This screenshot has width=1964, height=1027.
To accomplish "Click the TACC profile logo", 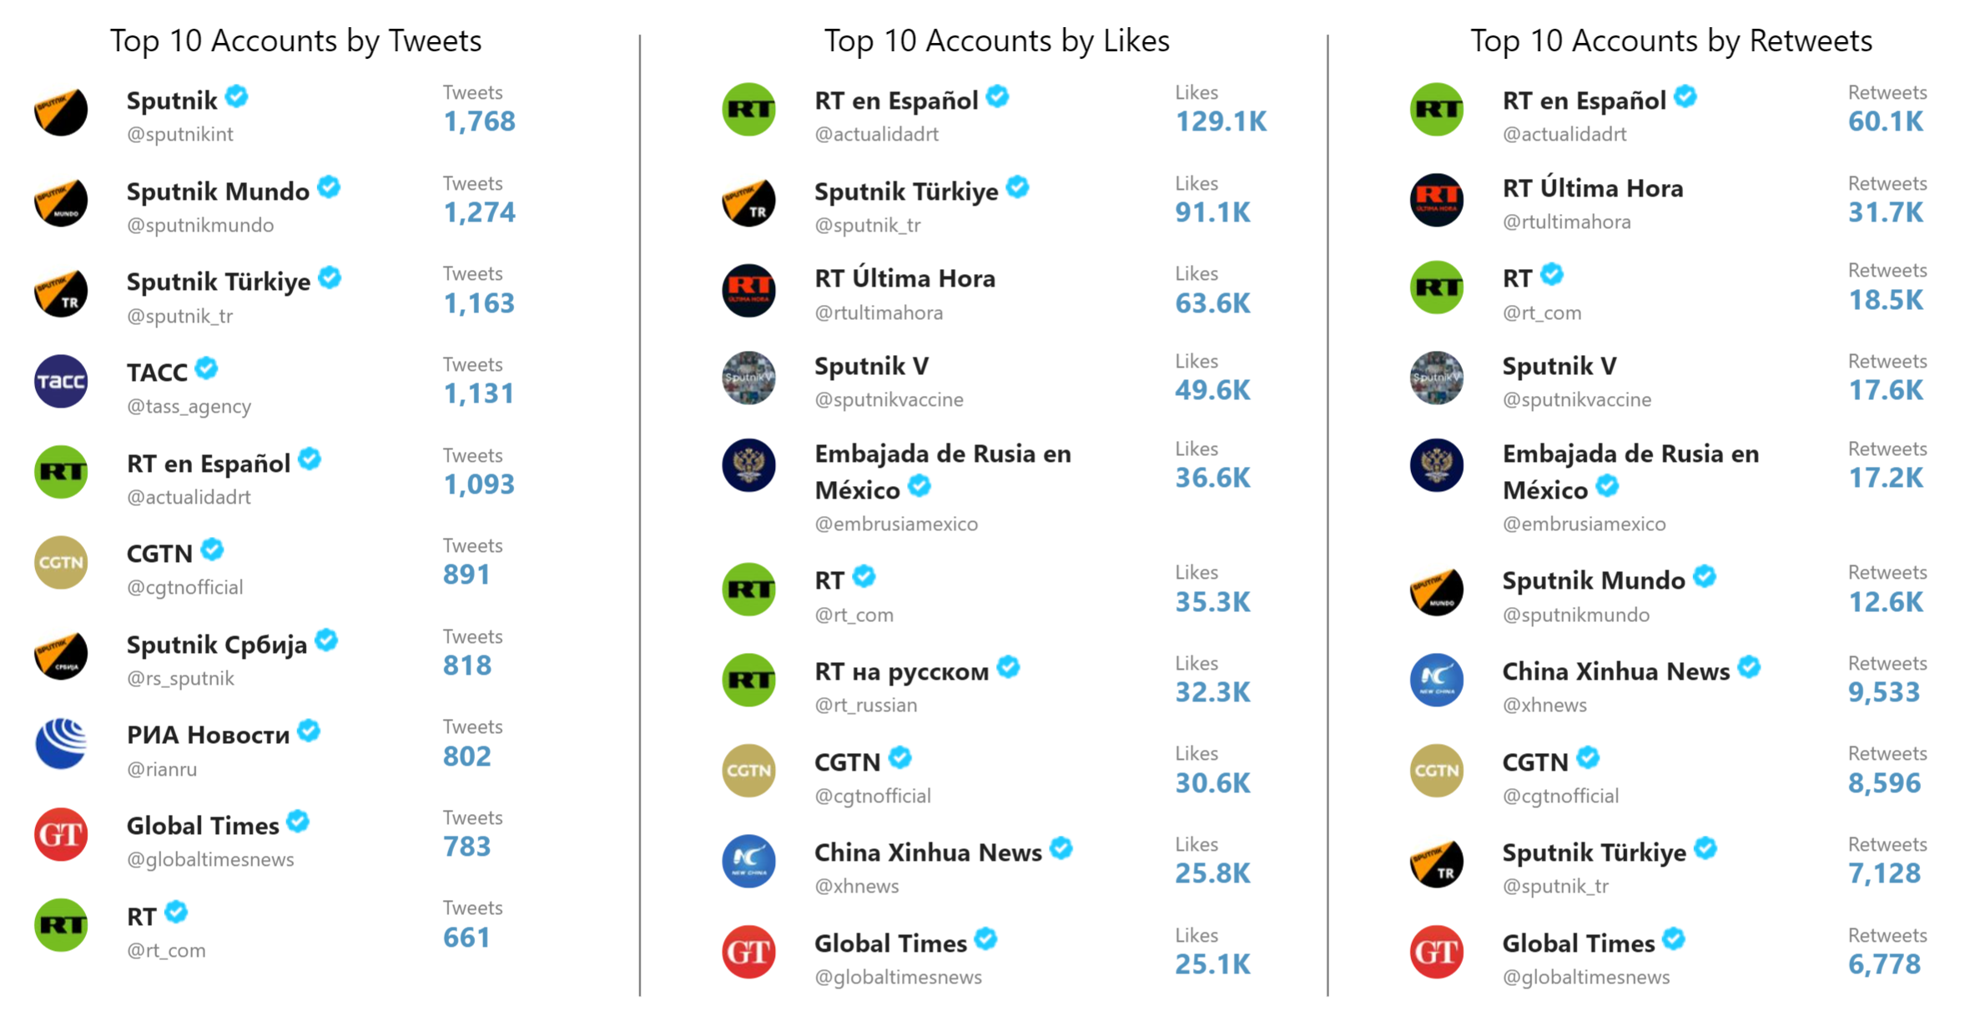I will pos(61,382).
